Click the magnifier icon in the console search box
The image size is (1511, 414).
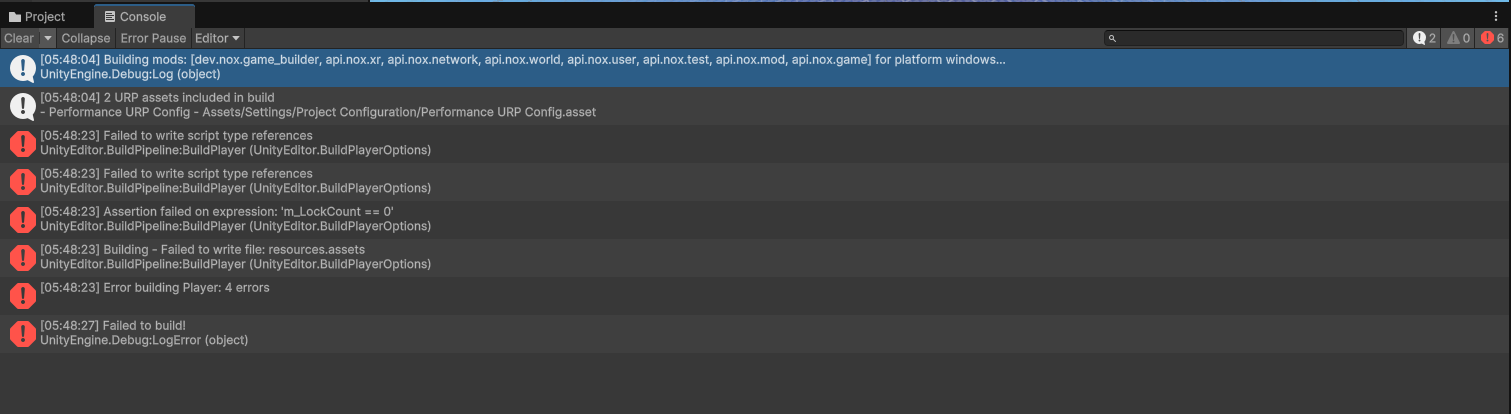coord(1111,39)
